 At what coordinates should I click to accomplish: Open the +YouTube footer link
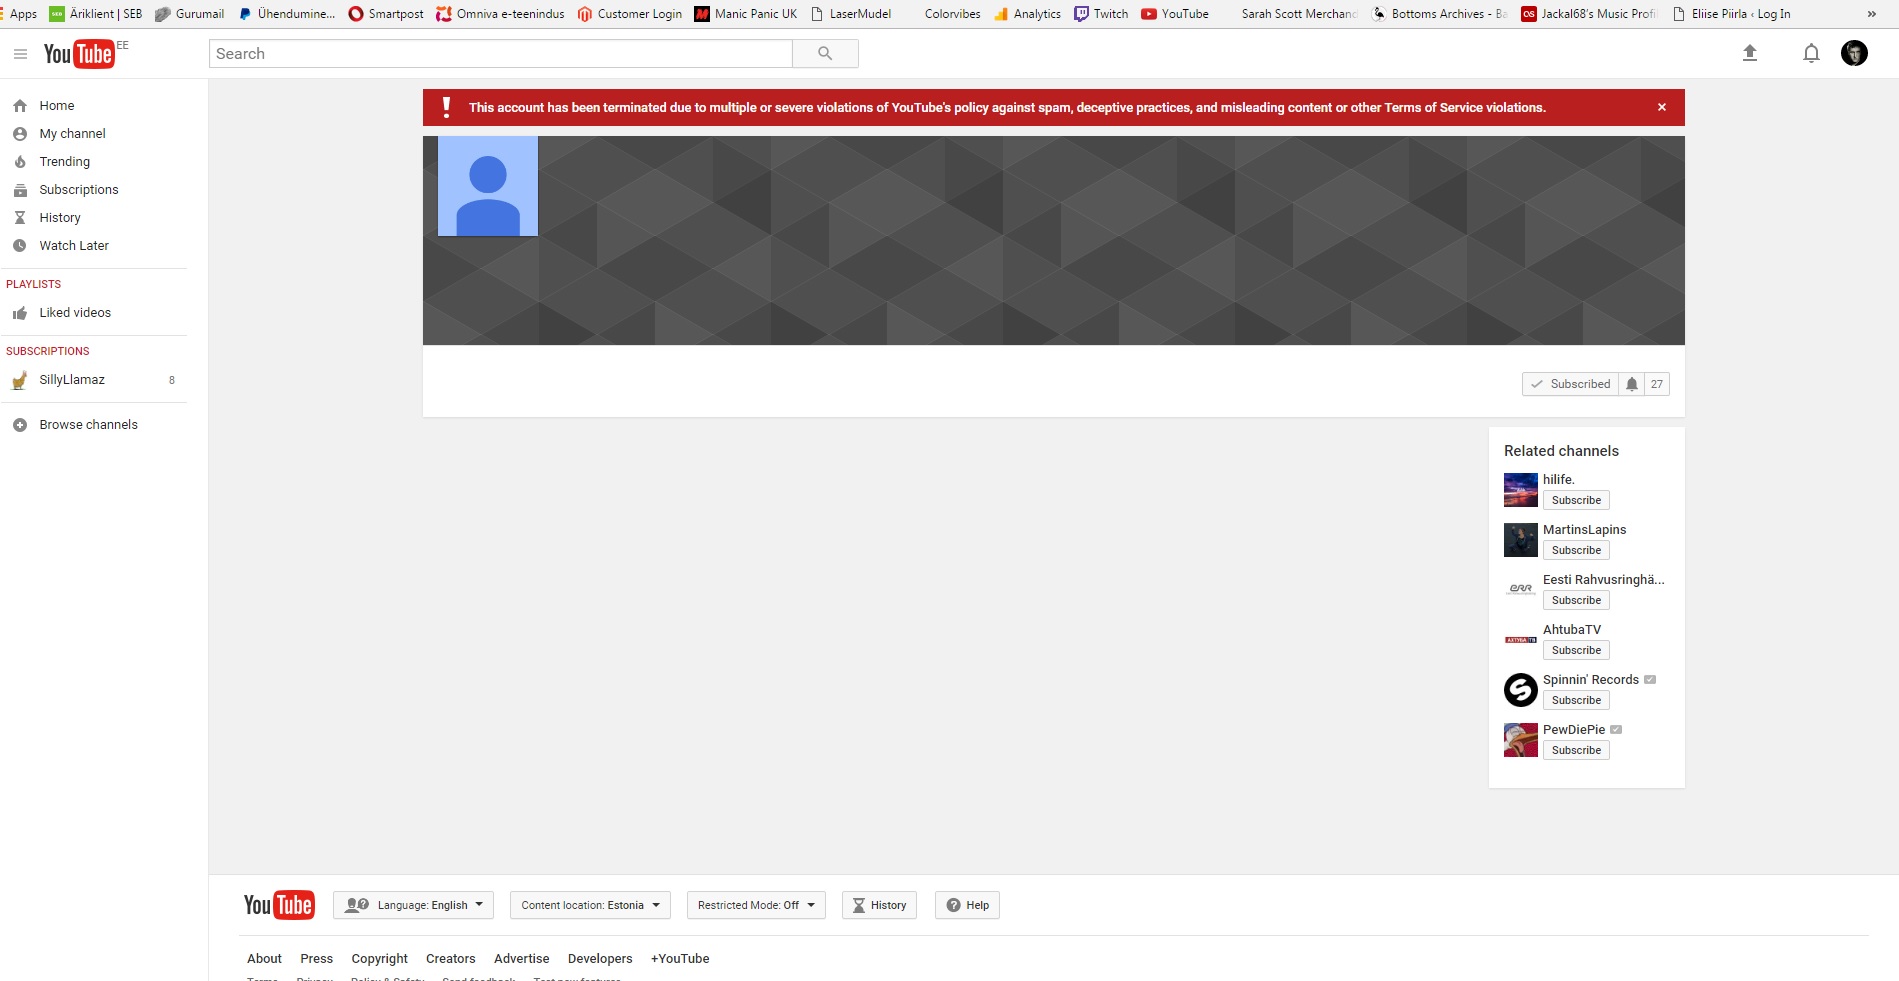click(x=680, y=959)
